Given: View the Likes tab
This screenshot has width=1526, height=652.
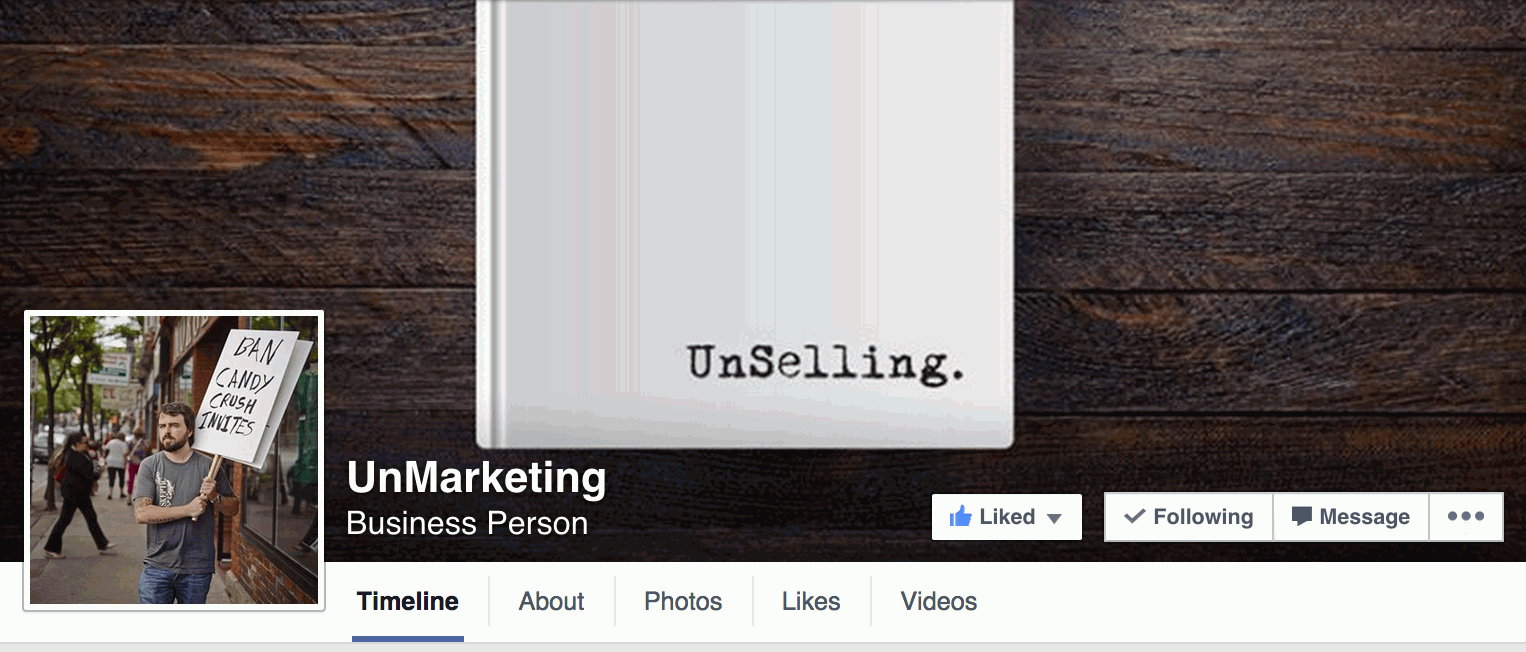Looking at the screenshot, I should click(811, 601).
